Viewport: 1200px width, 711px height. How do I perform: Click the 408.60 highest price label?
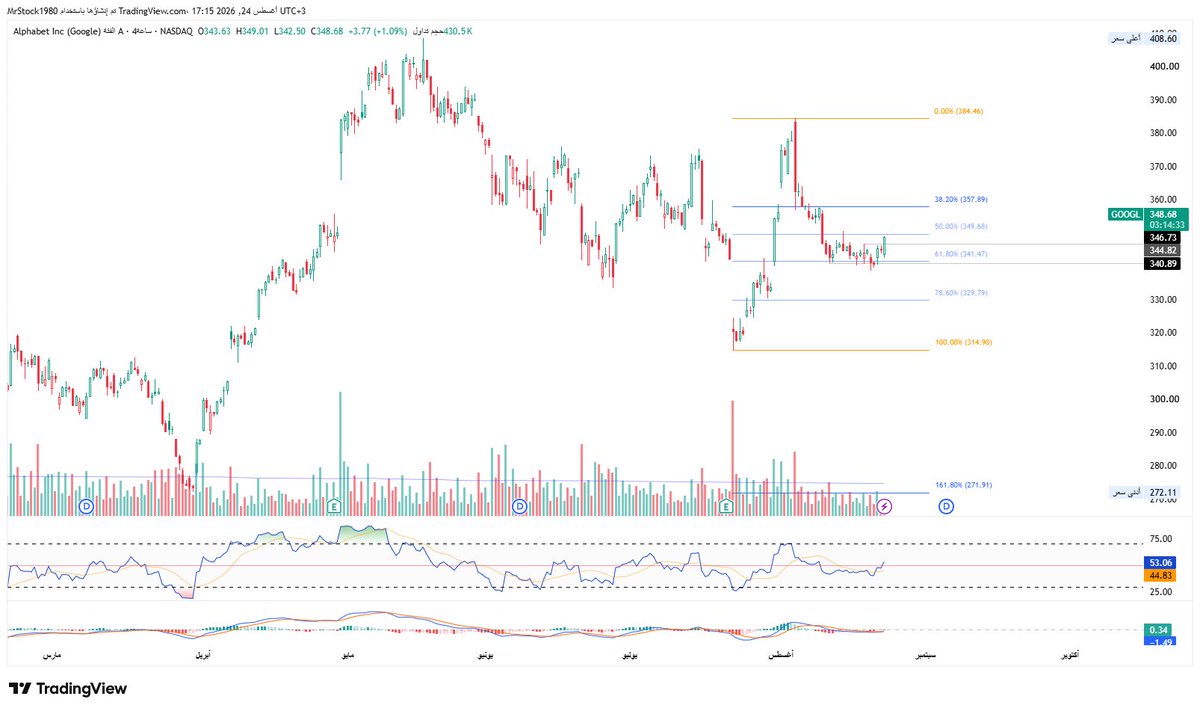pos(1163,38)
